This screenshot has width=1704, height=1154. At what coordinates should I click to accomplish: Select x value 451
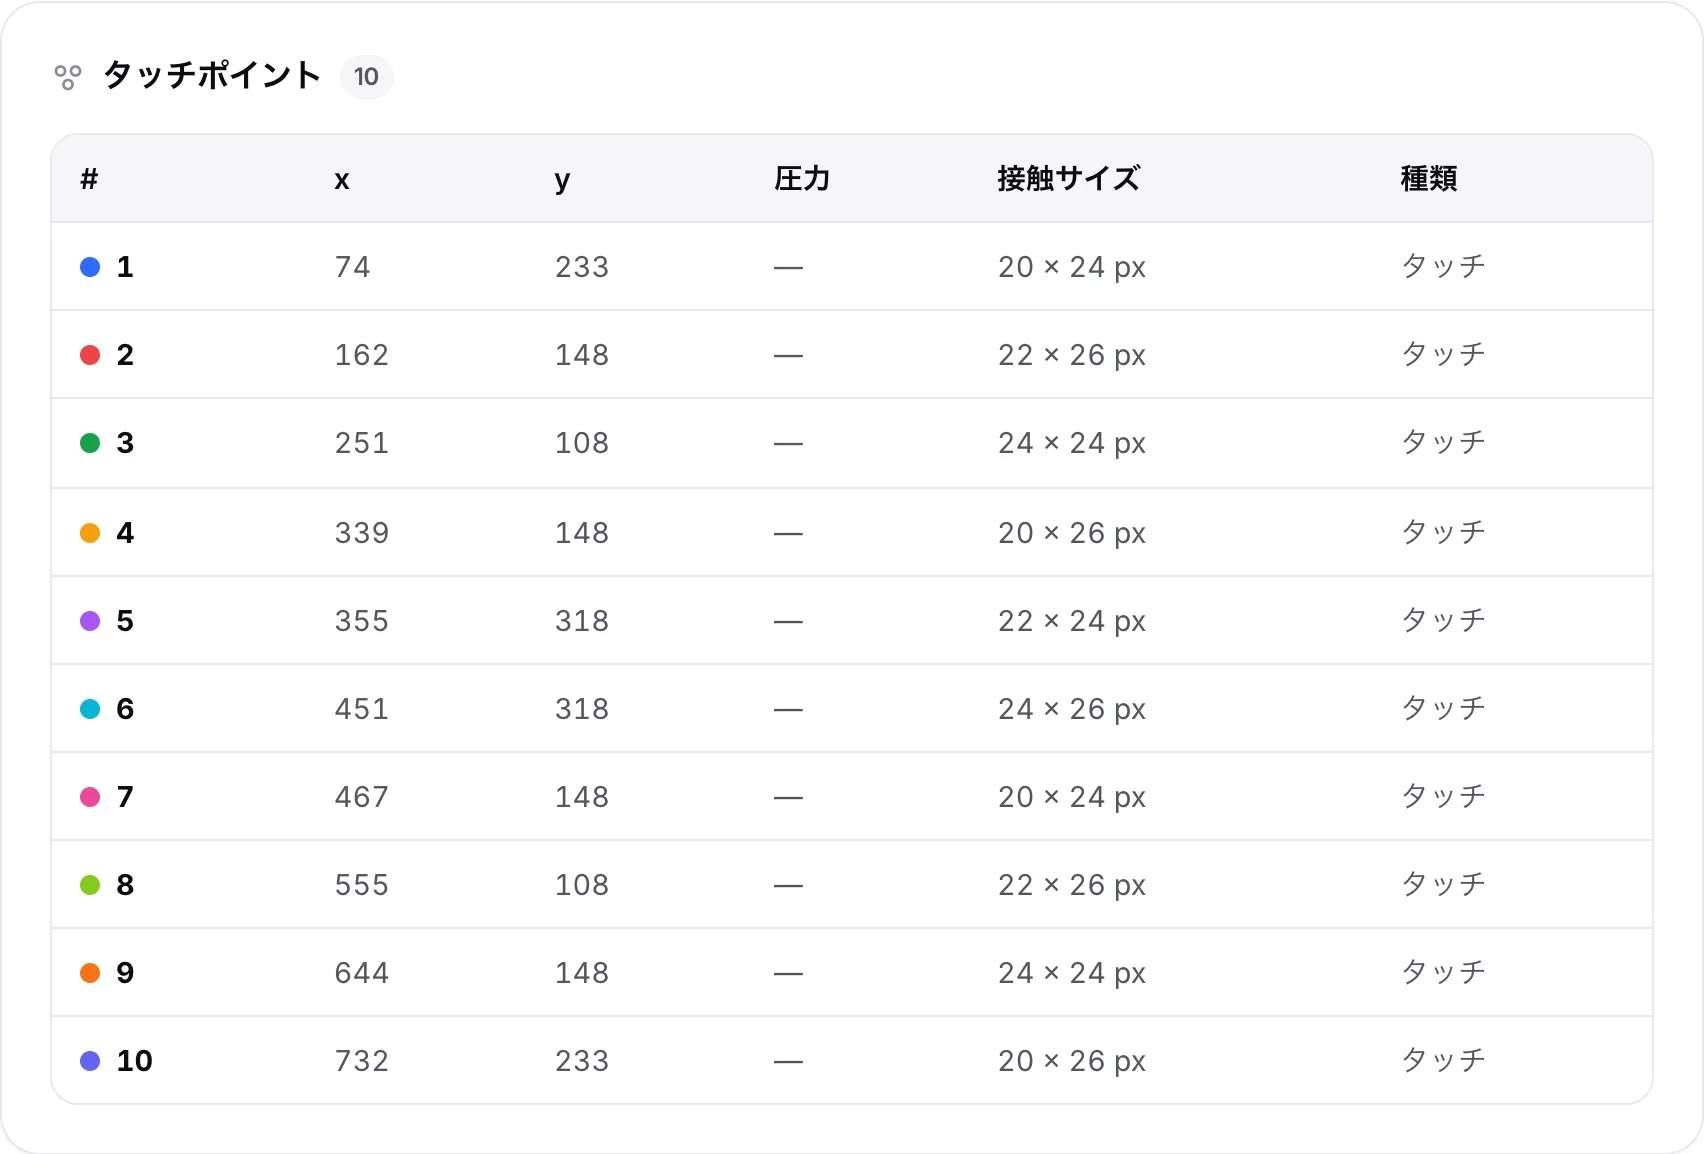(x=361, y=709)
